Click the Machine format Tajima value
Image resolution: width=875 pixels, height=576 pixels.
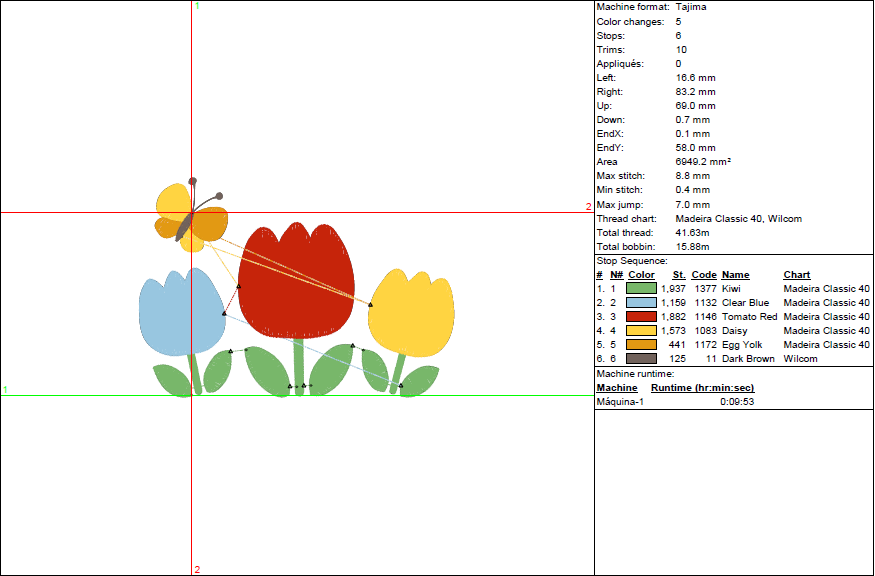[690, 7]
